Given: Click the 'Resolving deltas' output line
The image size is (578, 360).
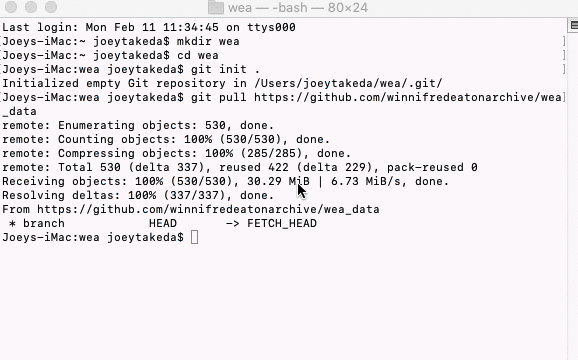Looking at the screenshot, I should [138, 195].
